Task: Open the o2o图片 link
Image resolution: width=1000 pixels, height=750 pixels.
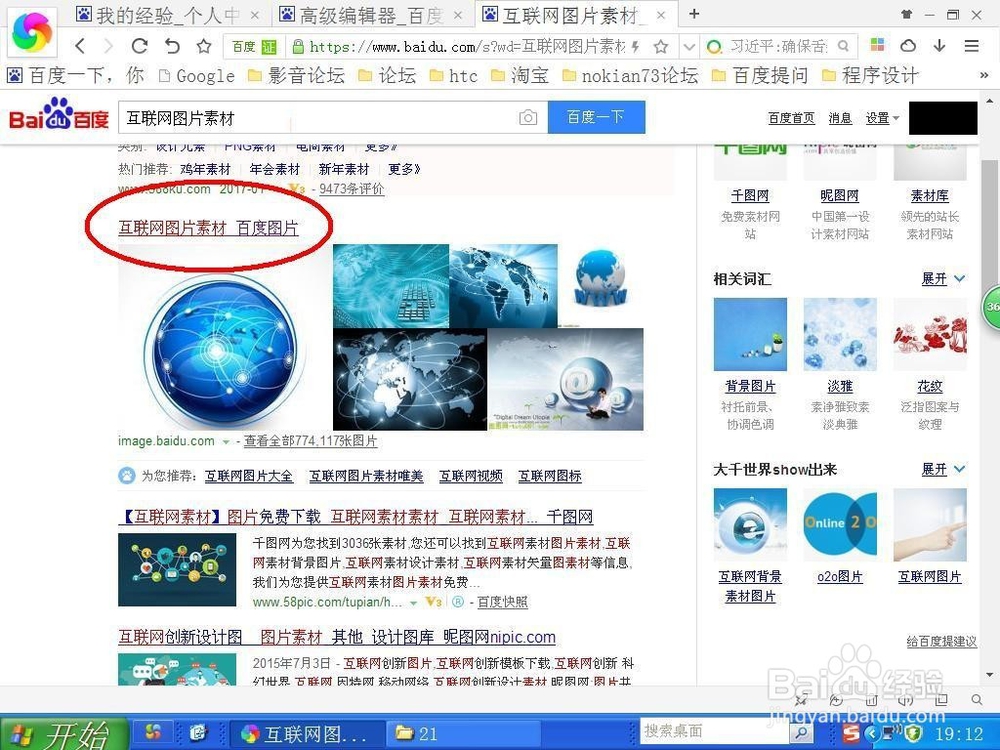Action: [840, 577]
